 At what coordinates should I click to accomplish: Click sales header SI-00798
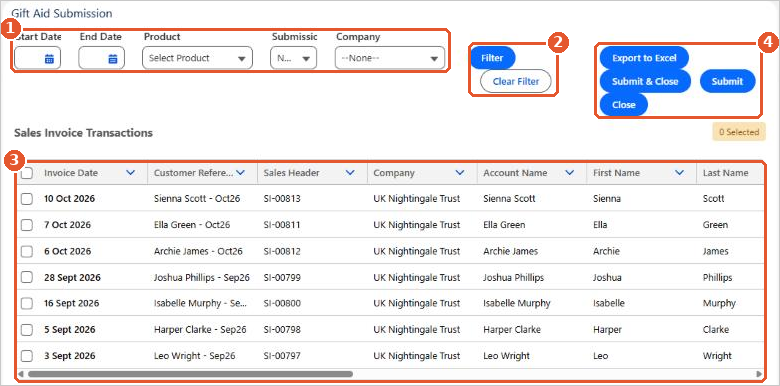point(282,329)
